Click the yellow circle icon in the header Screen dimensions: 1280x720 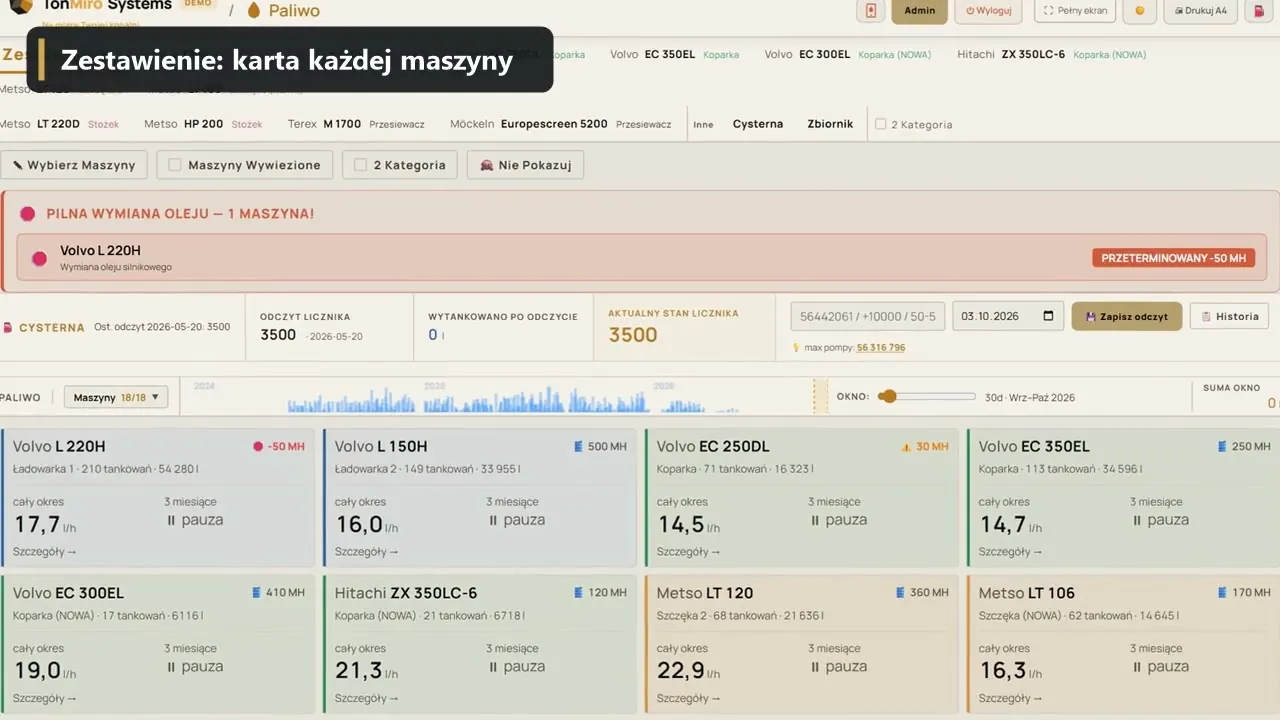[x=1139, y=11]
